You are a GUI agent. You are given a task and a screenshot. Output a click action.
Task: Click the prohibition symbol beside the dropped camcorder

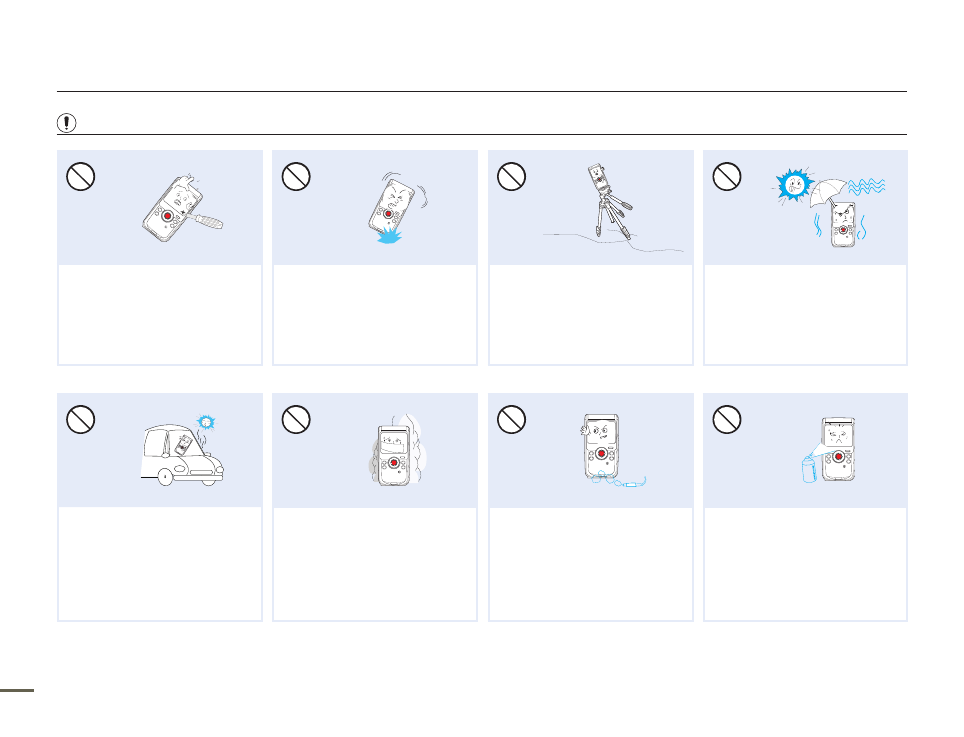point(296,176)
